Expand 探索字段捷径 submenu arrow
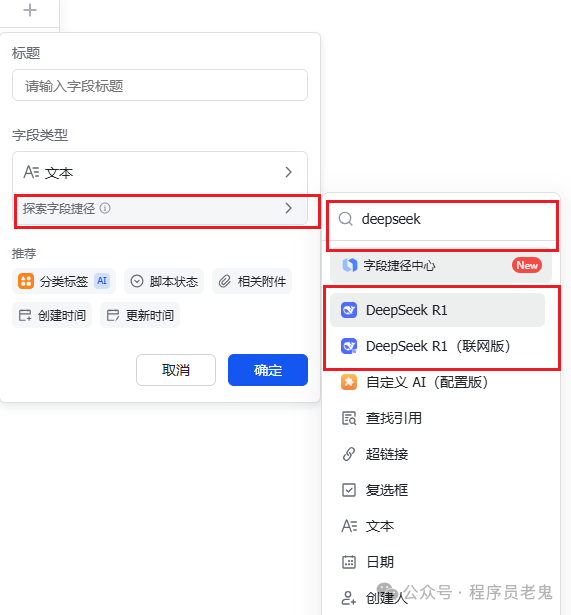 [289, 208]
